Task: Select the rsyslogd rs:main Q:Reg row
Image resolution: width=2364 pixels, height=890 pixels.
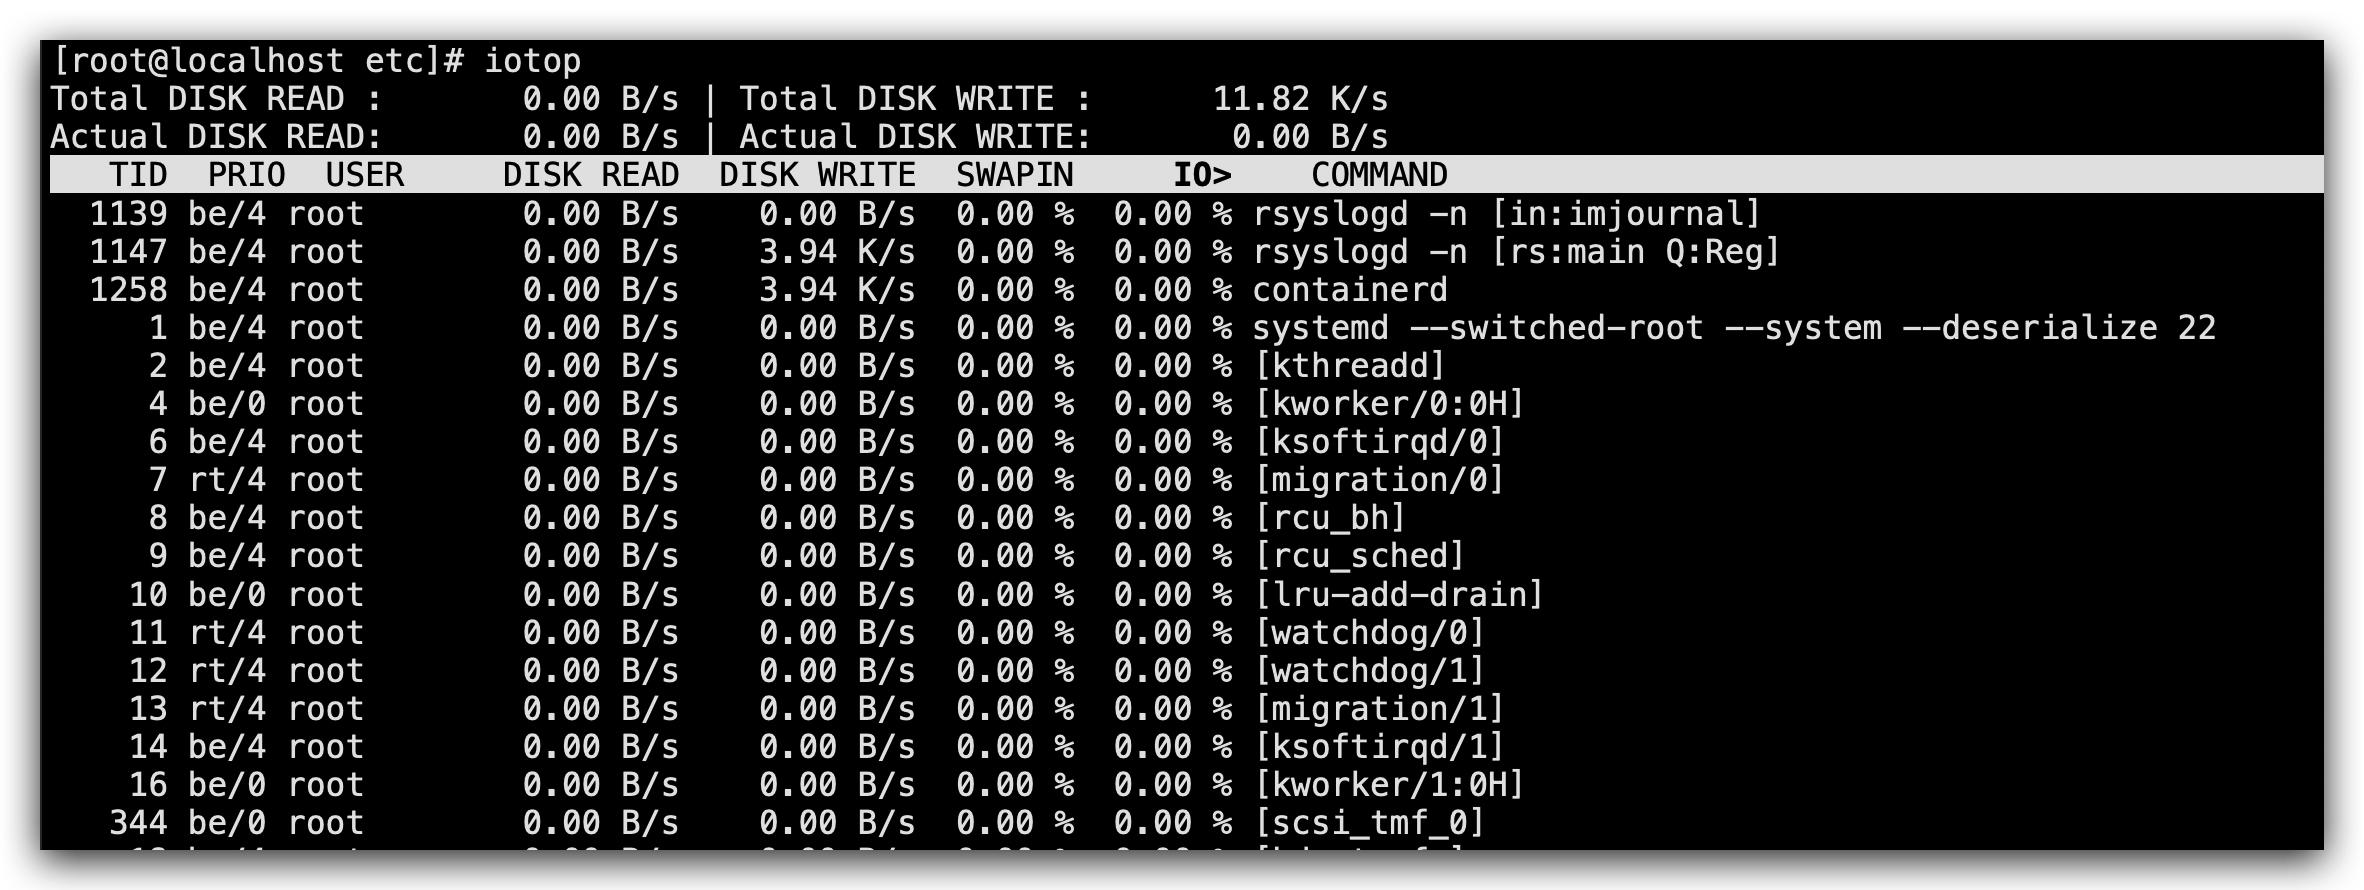Action: click(1515, 252)
